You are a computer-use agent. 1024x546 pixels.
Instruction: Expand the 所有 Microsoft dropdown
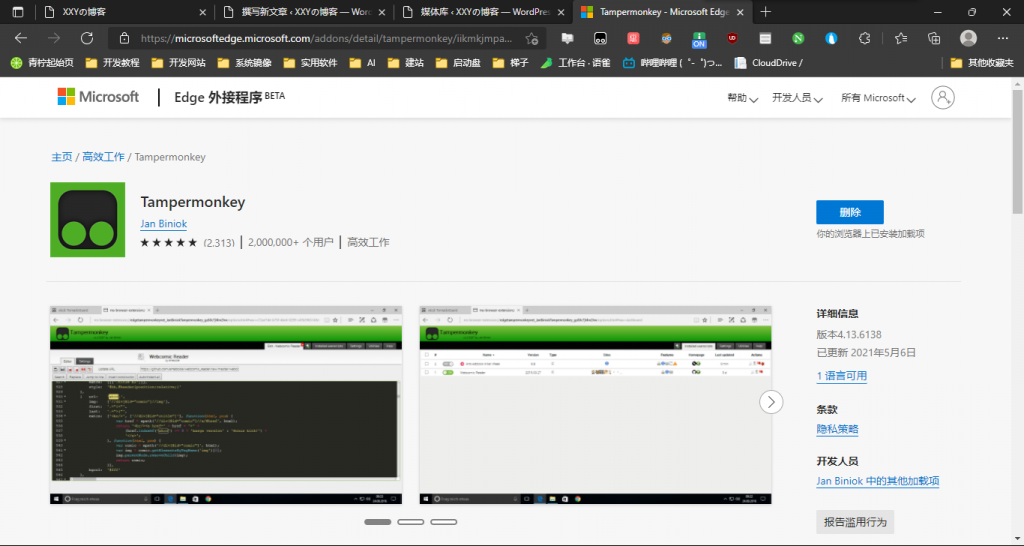pos(878,98)
